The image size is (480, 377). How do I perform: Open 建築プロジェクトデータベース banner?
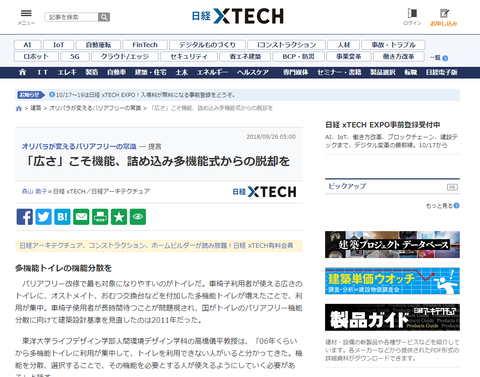click(x=392, y=245)
